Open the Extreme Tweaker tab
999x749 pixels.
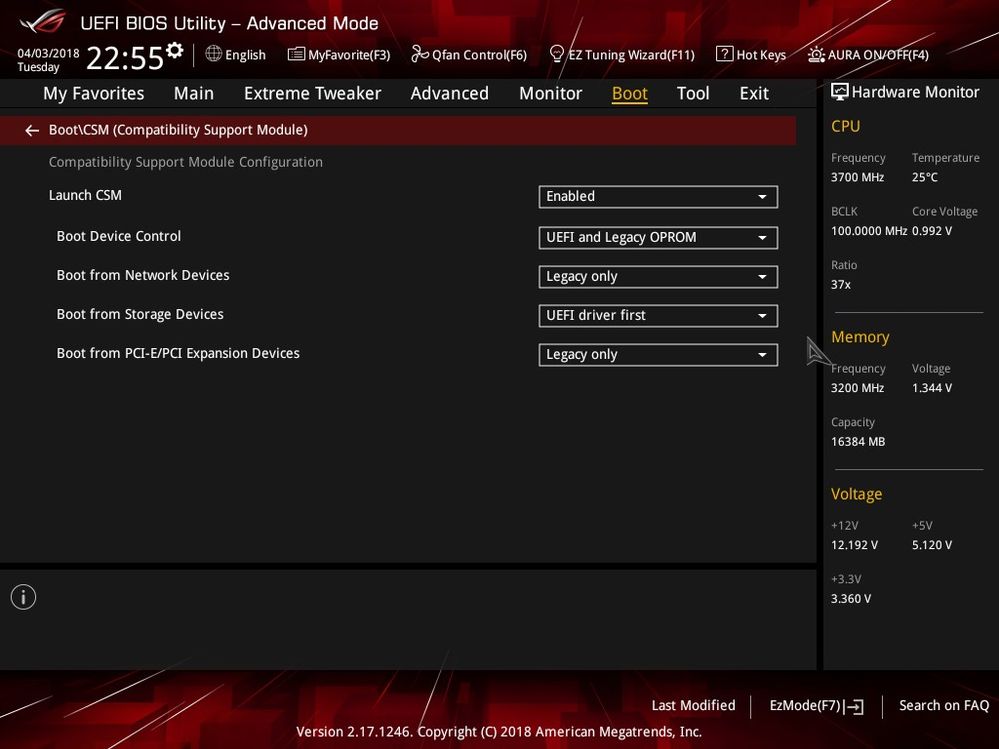312,94
